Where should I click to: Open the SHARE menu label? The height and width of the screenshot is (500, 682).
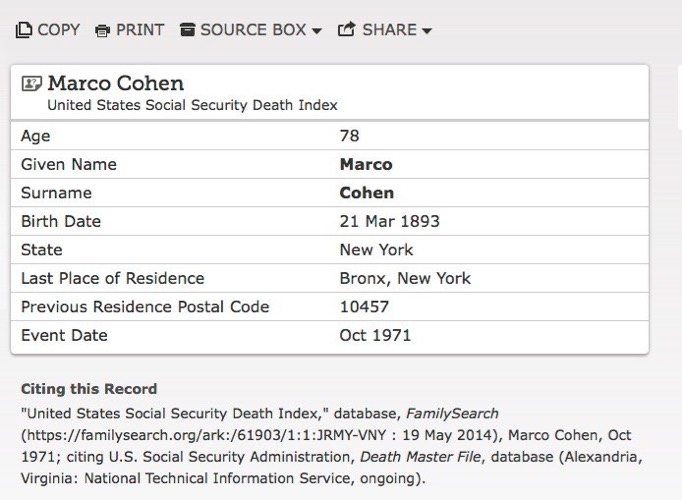click(x=390, y=30)
